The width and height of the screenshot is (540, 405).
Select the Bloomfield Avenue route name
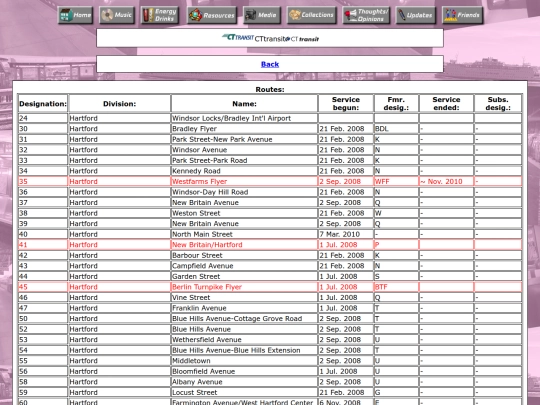(203, 372)
